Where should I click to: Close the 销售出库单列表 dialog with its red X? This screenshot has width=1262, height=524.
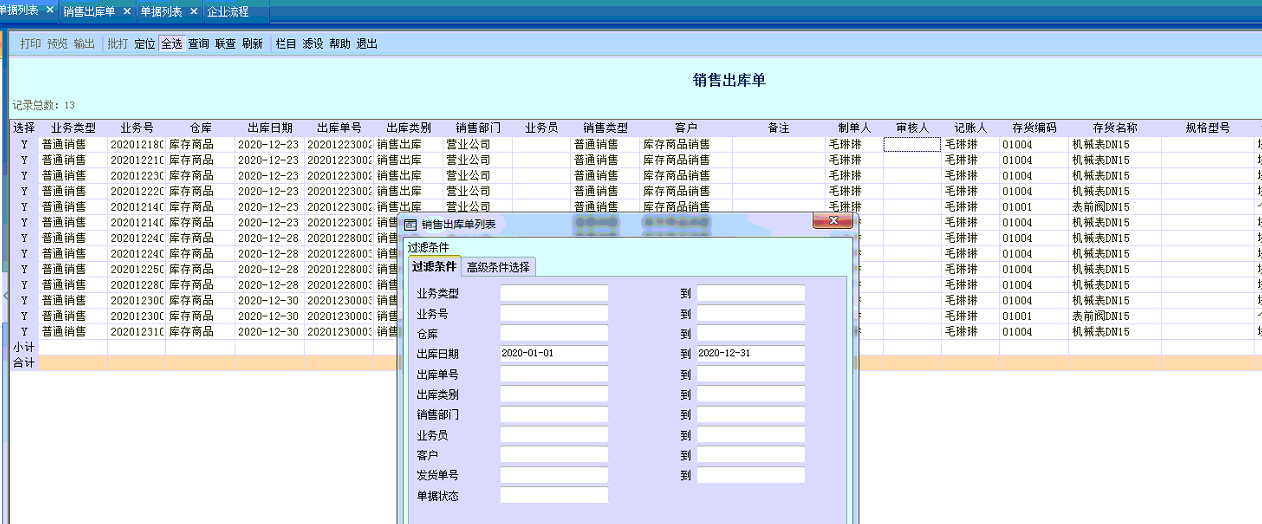[832, 221]
